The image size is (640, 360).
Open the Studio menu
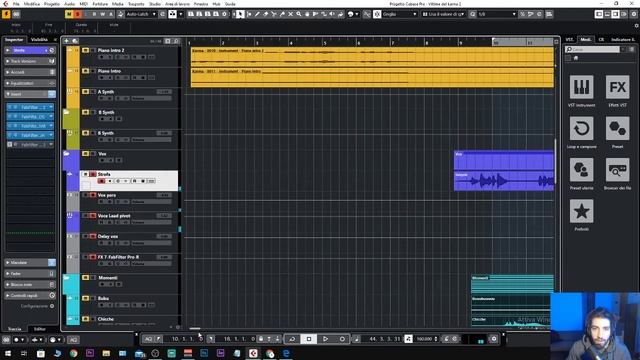[x=155, y=4]
